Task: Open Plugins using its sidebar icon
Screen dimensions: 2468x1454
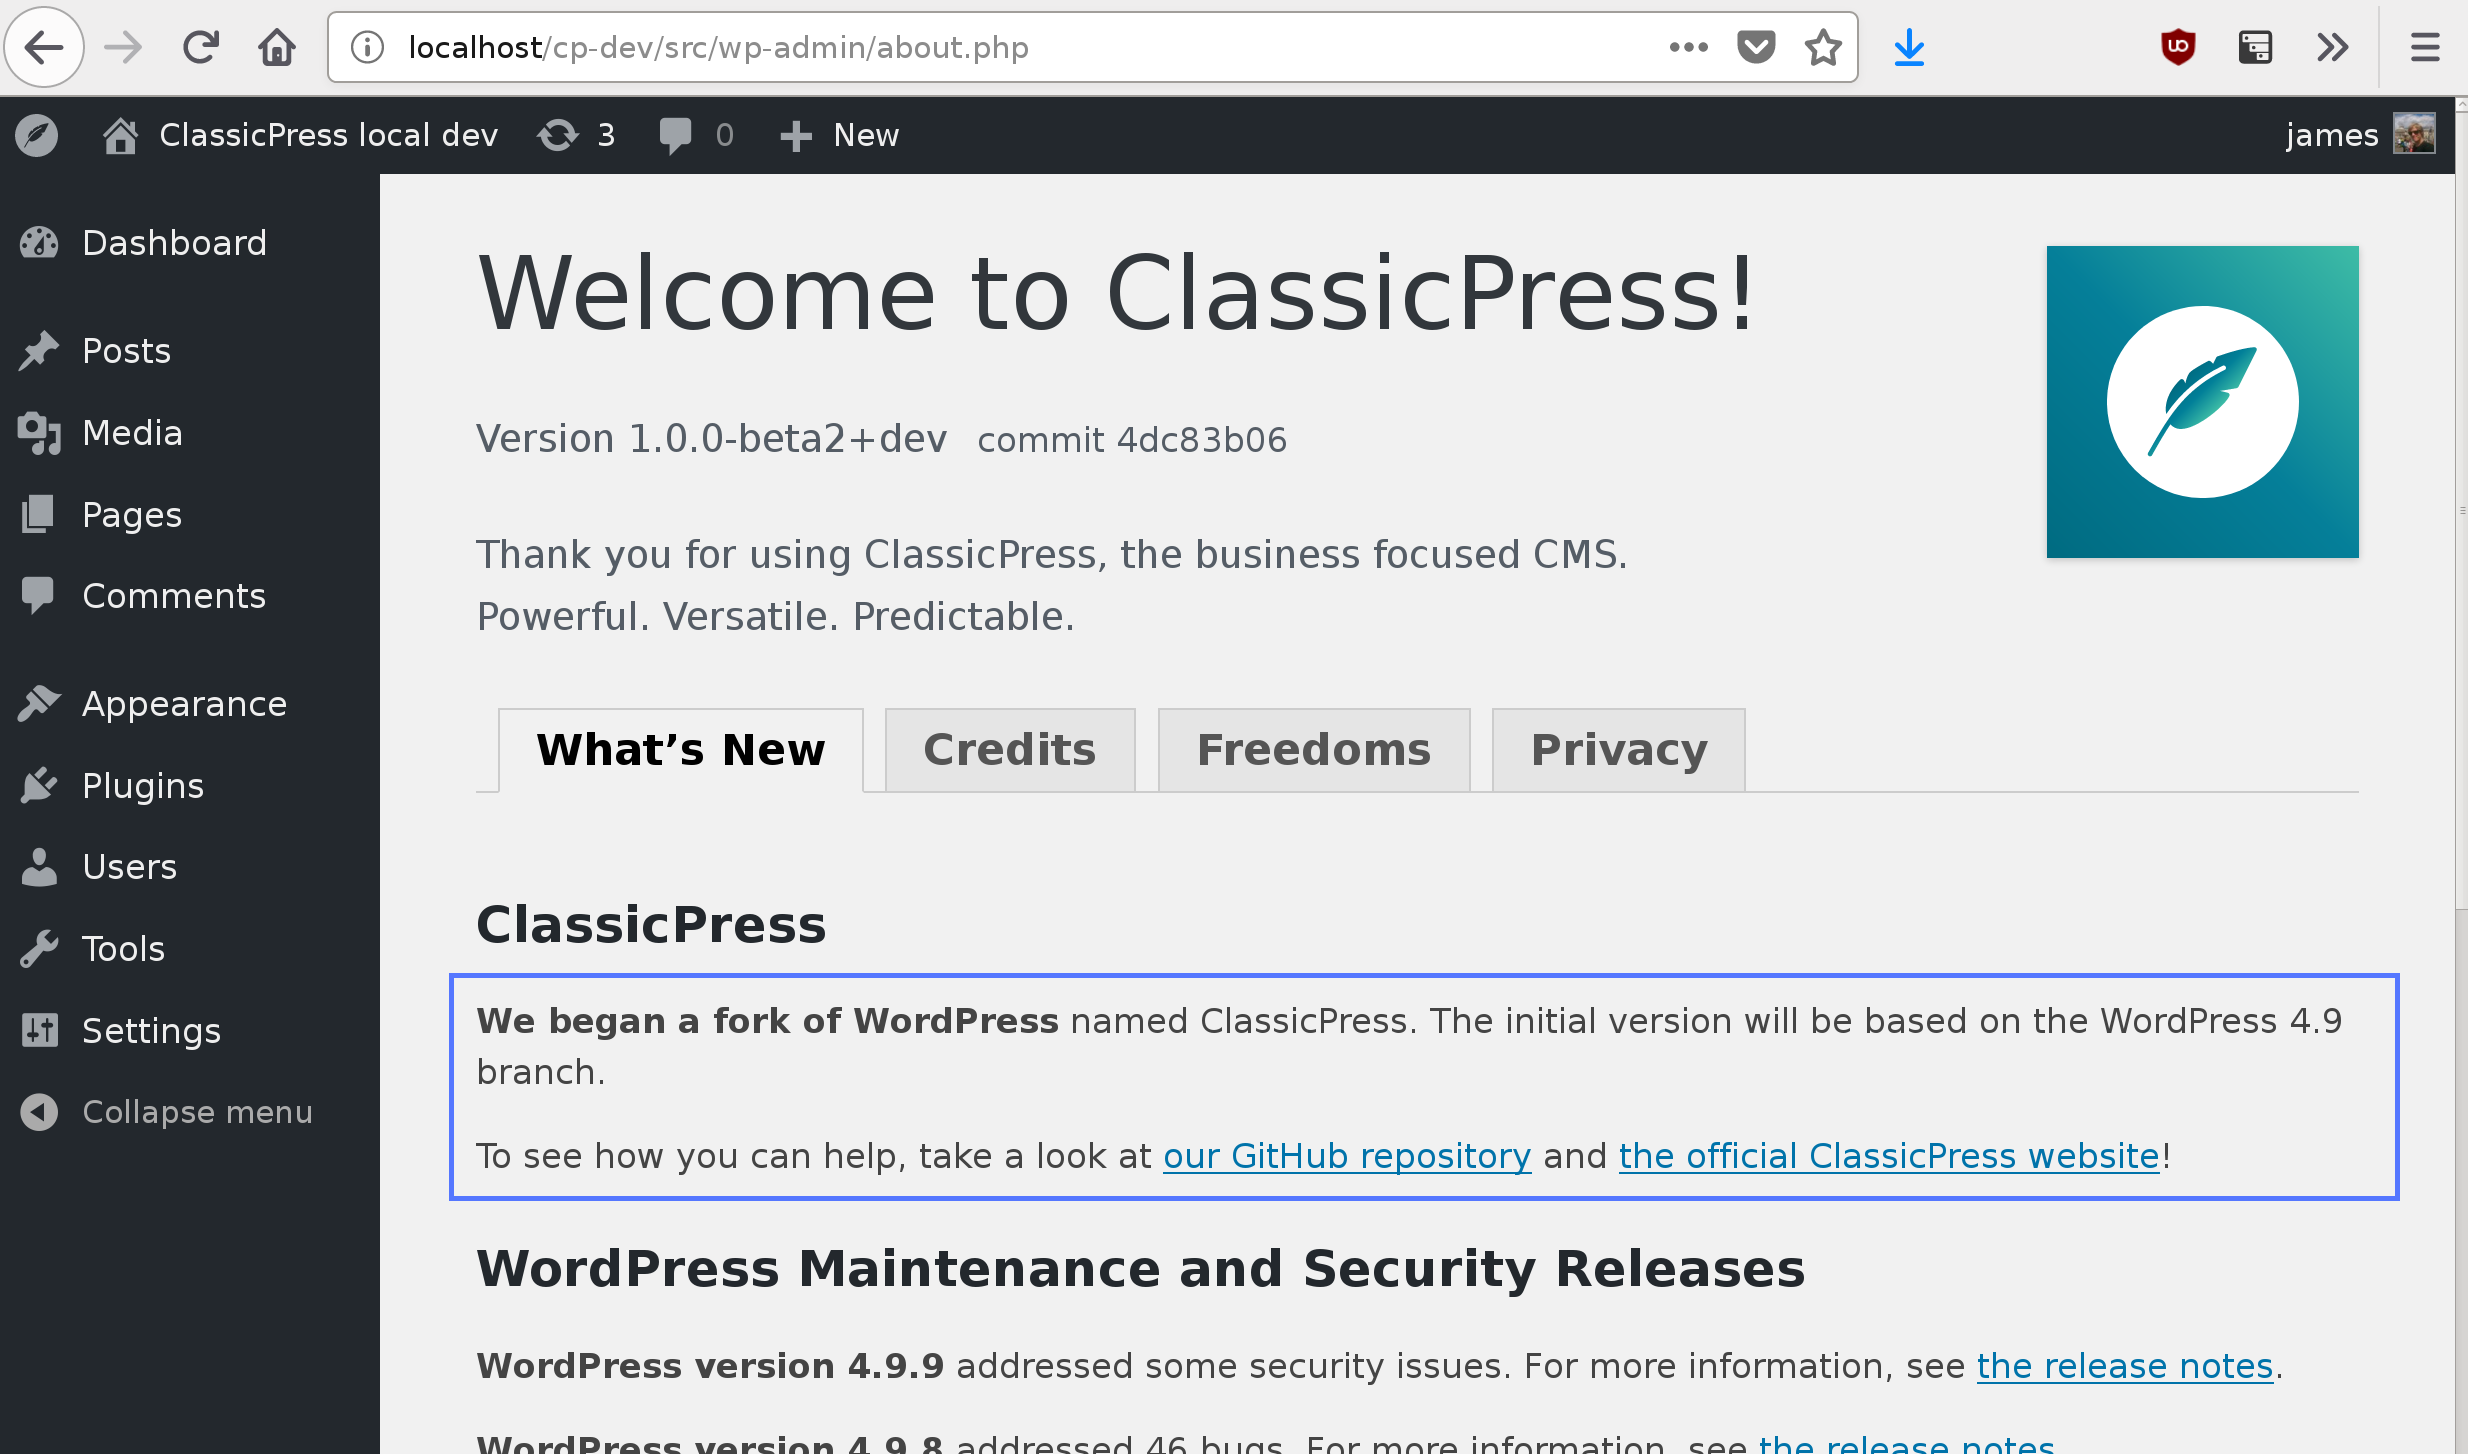Action: [40, 785]
